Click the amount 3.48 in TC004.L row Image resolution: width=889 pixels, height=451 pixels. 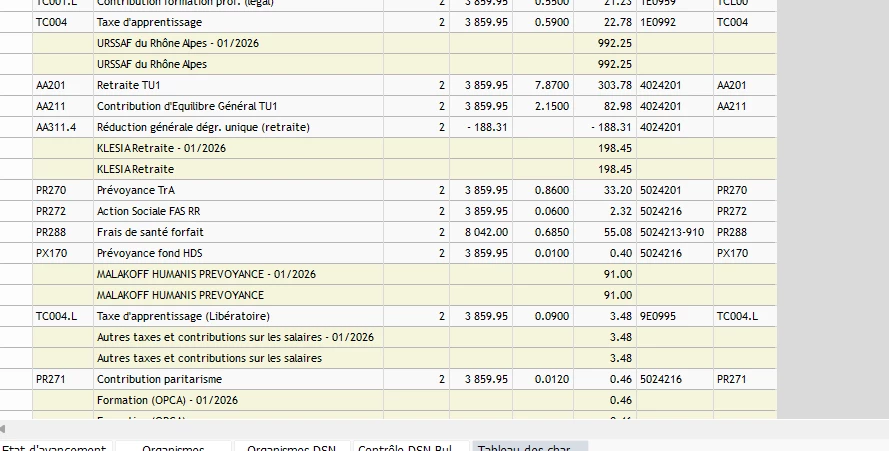[x=605, y=316]
